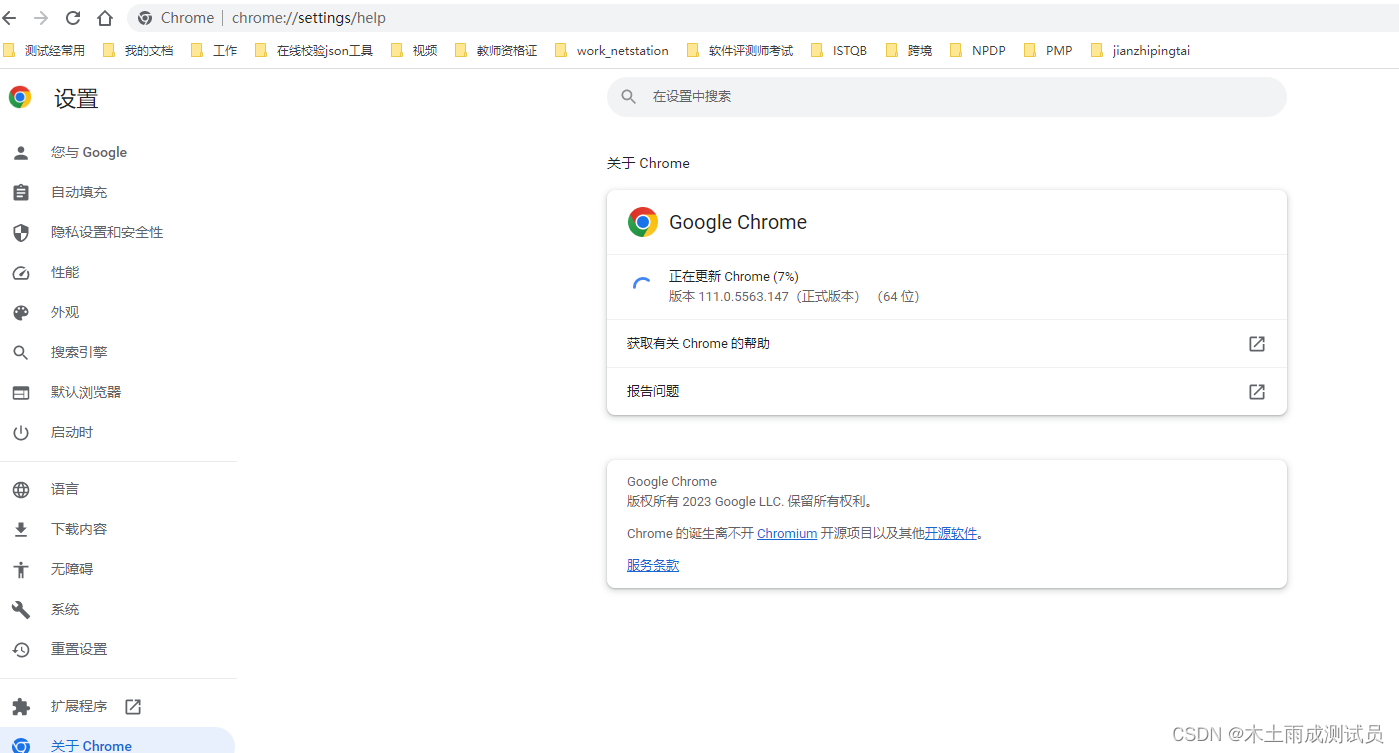The width and height of the screenshot is (1399, 753).
Task: Open the ISTQB bookmark folder
Action: (839, 50)
